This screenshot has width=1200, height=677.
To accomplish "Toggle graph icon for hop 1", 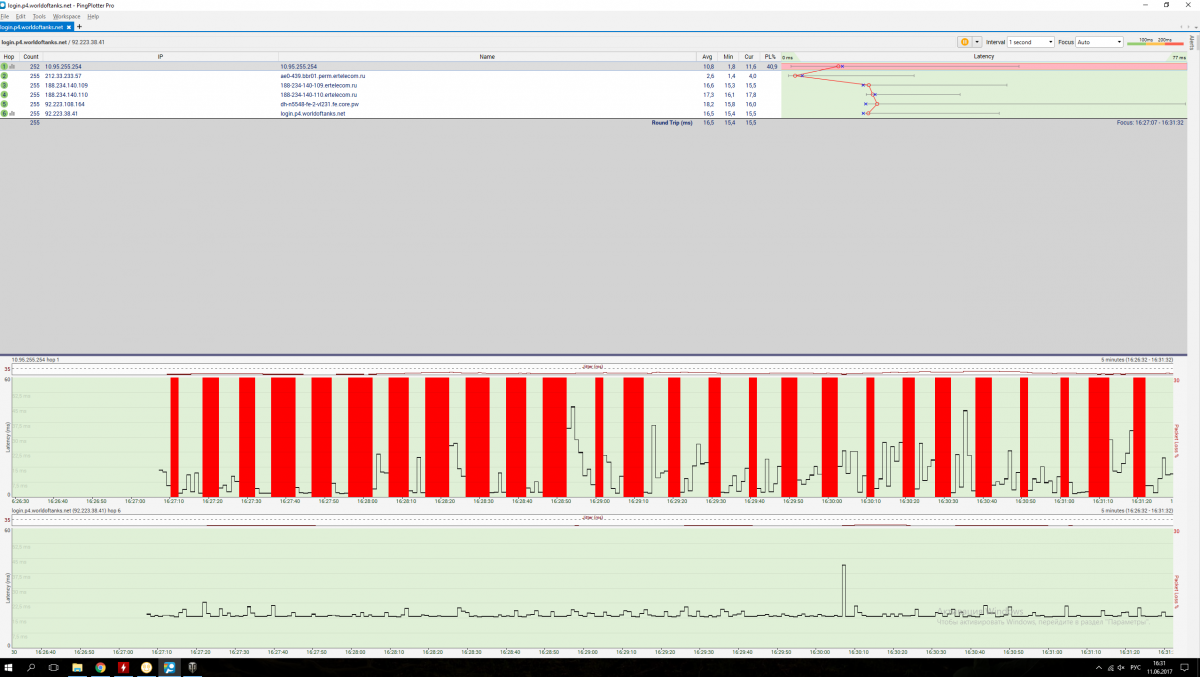I will [x=13, y=66].
